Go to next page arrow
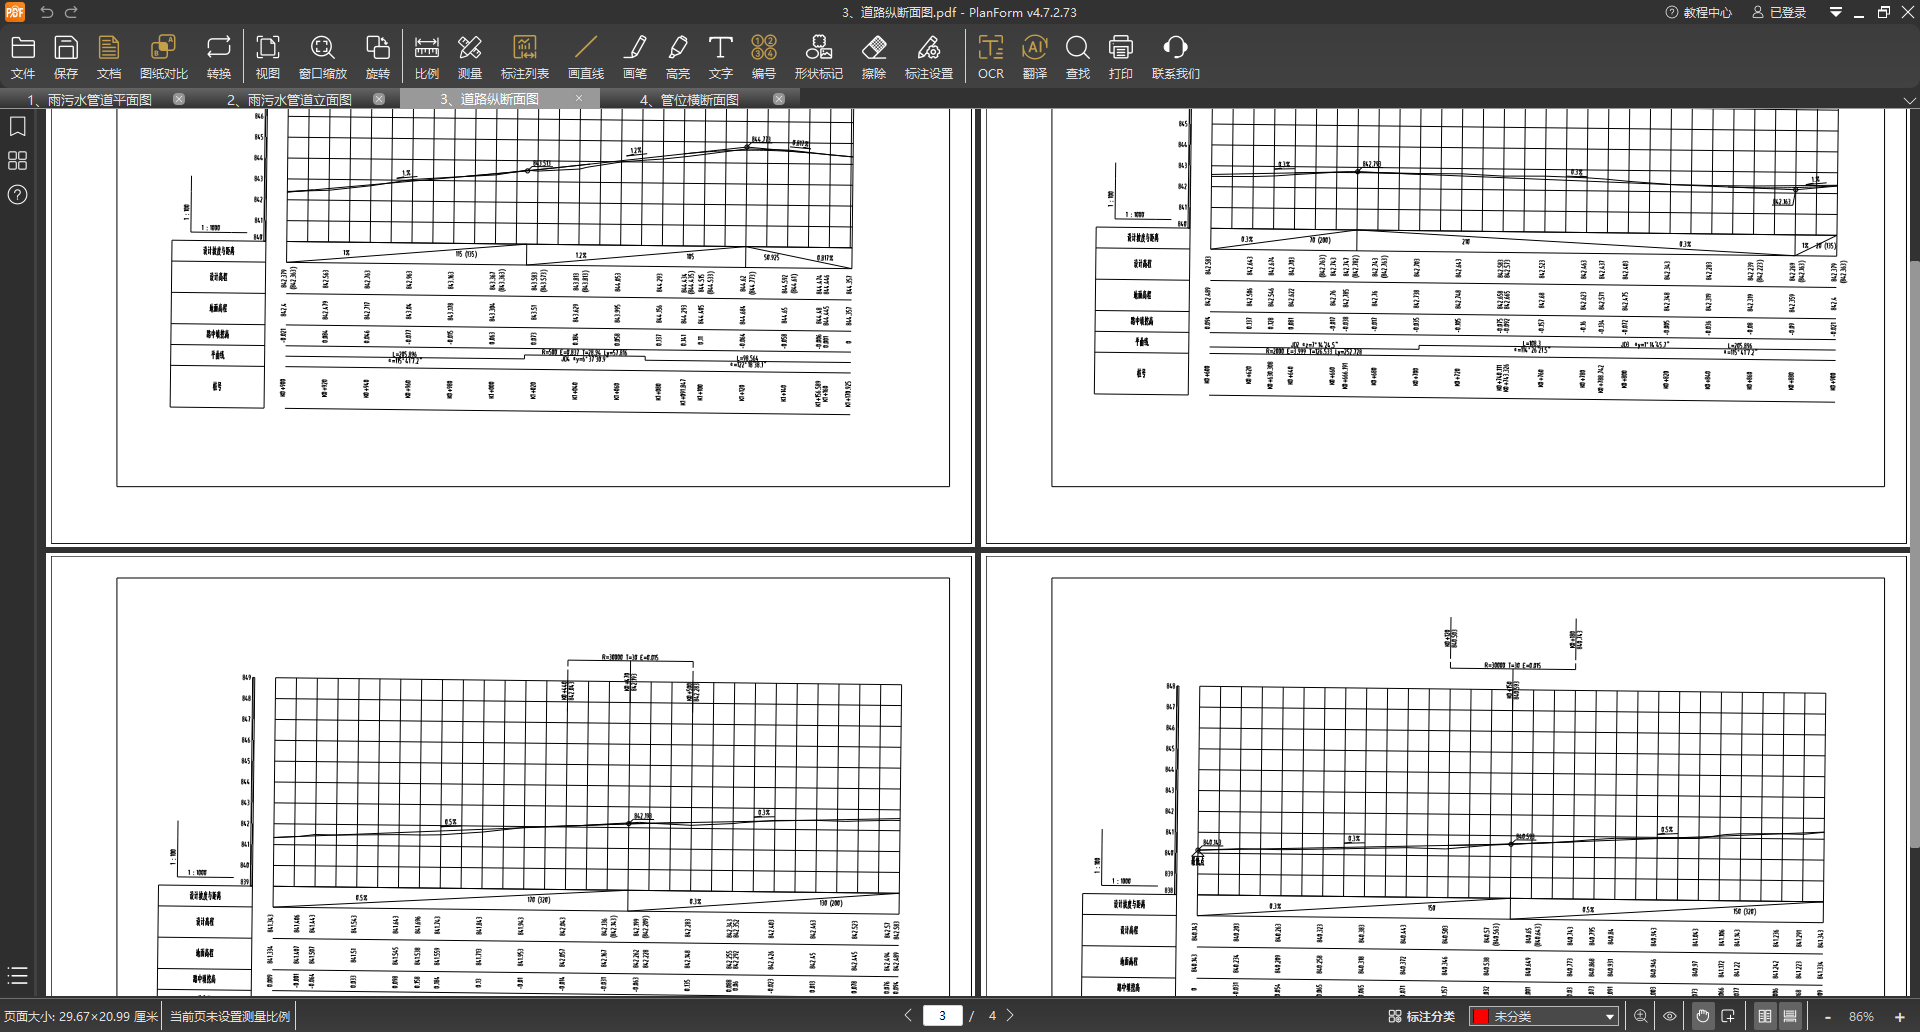1920x1032 pixels. tap(1010, 1015)
